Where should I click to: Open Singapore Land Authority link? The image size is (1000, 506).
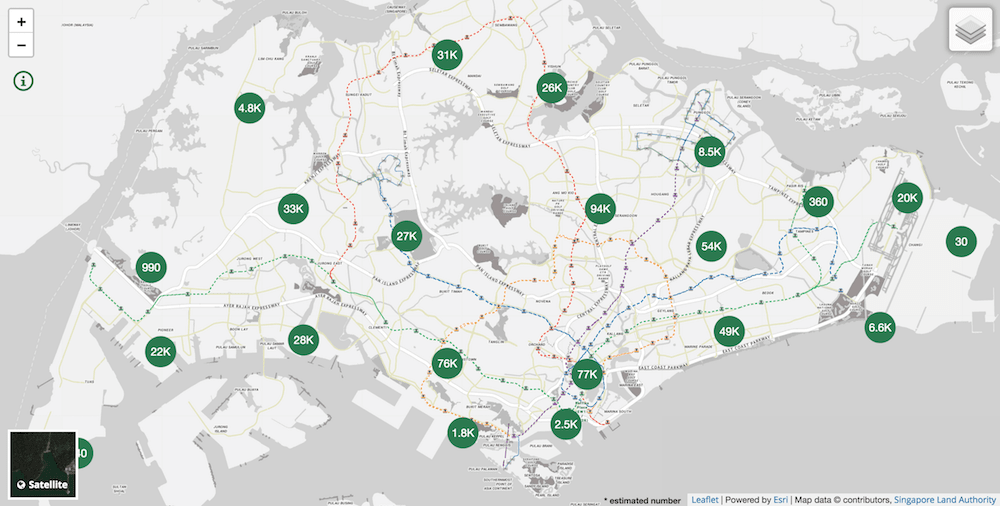click(x=944, y=499)
